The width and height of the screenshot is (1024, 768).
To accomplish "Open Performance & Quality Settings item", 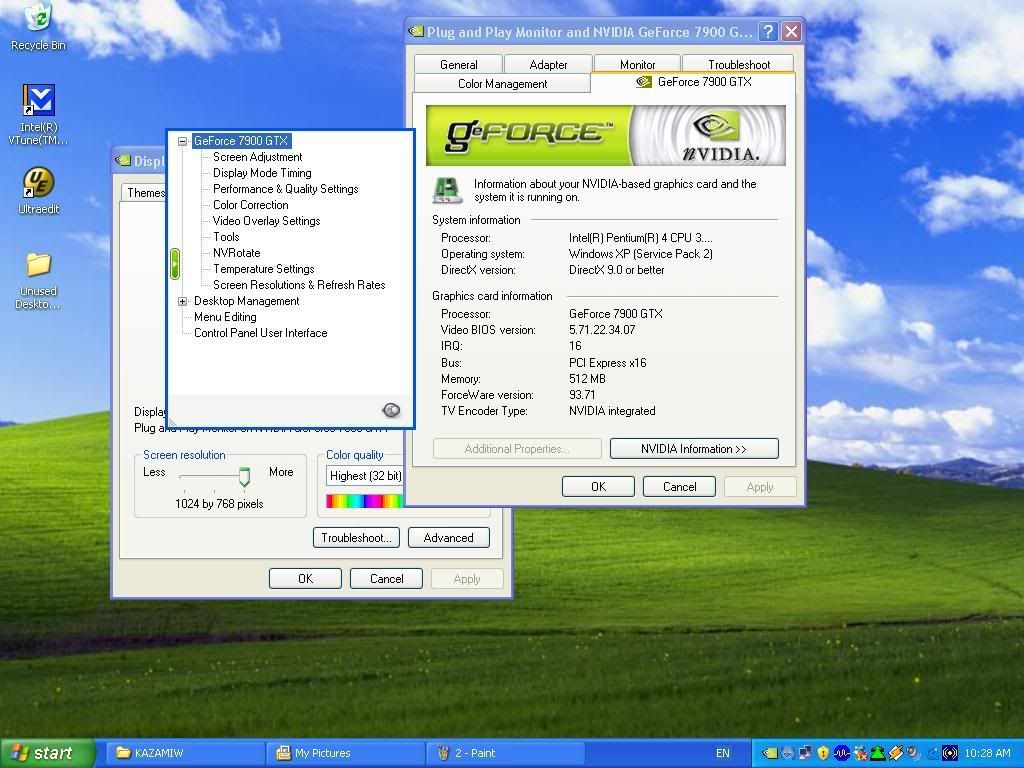I will [285, 189].
